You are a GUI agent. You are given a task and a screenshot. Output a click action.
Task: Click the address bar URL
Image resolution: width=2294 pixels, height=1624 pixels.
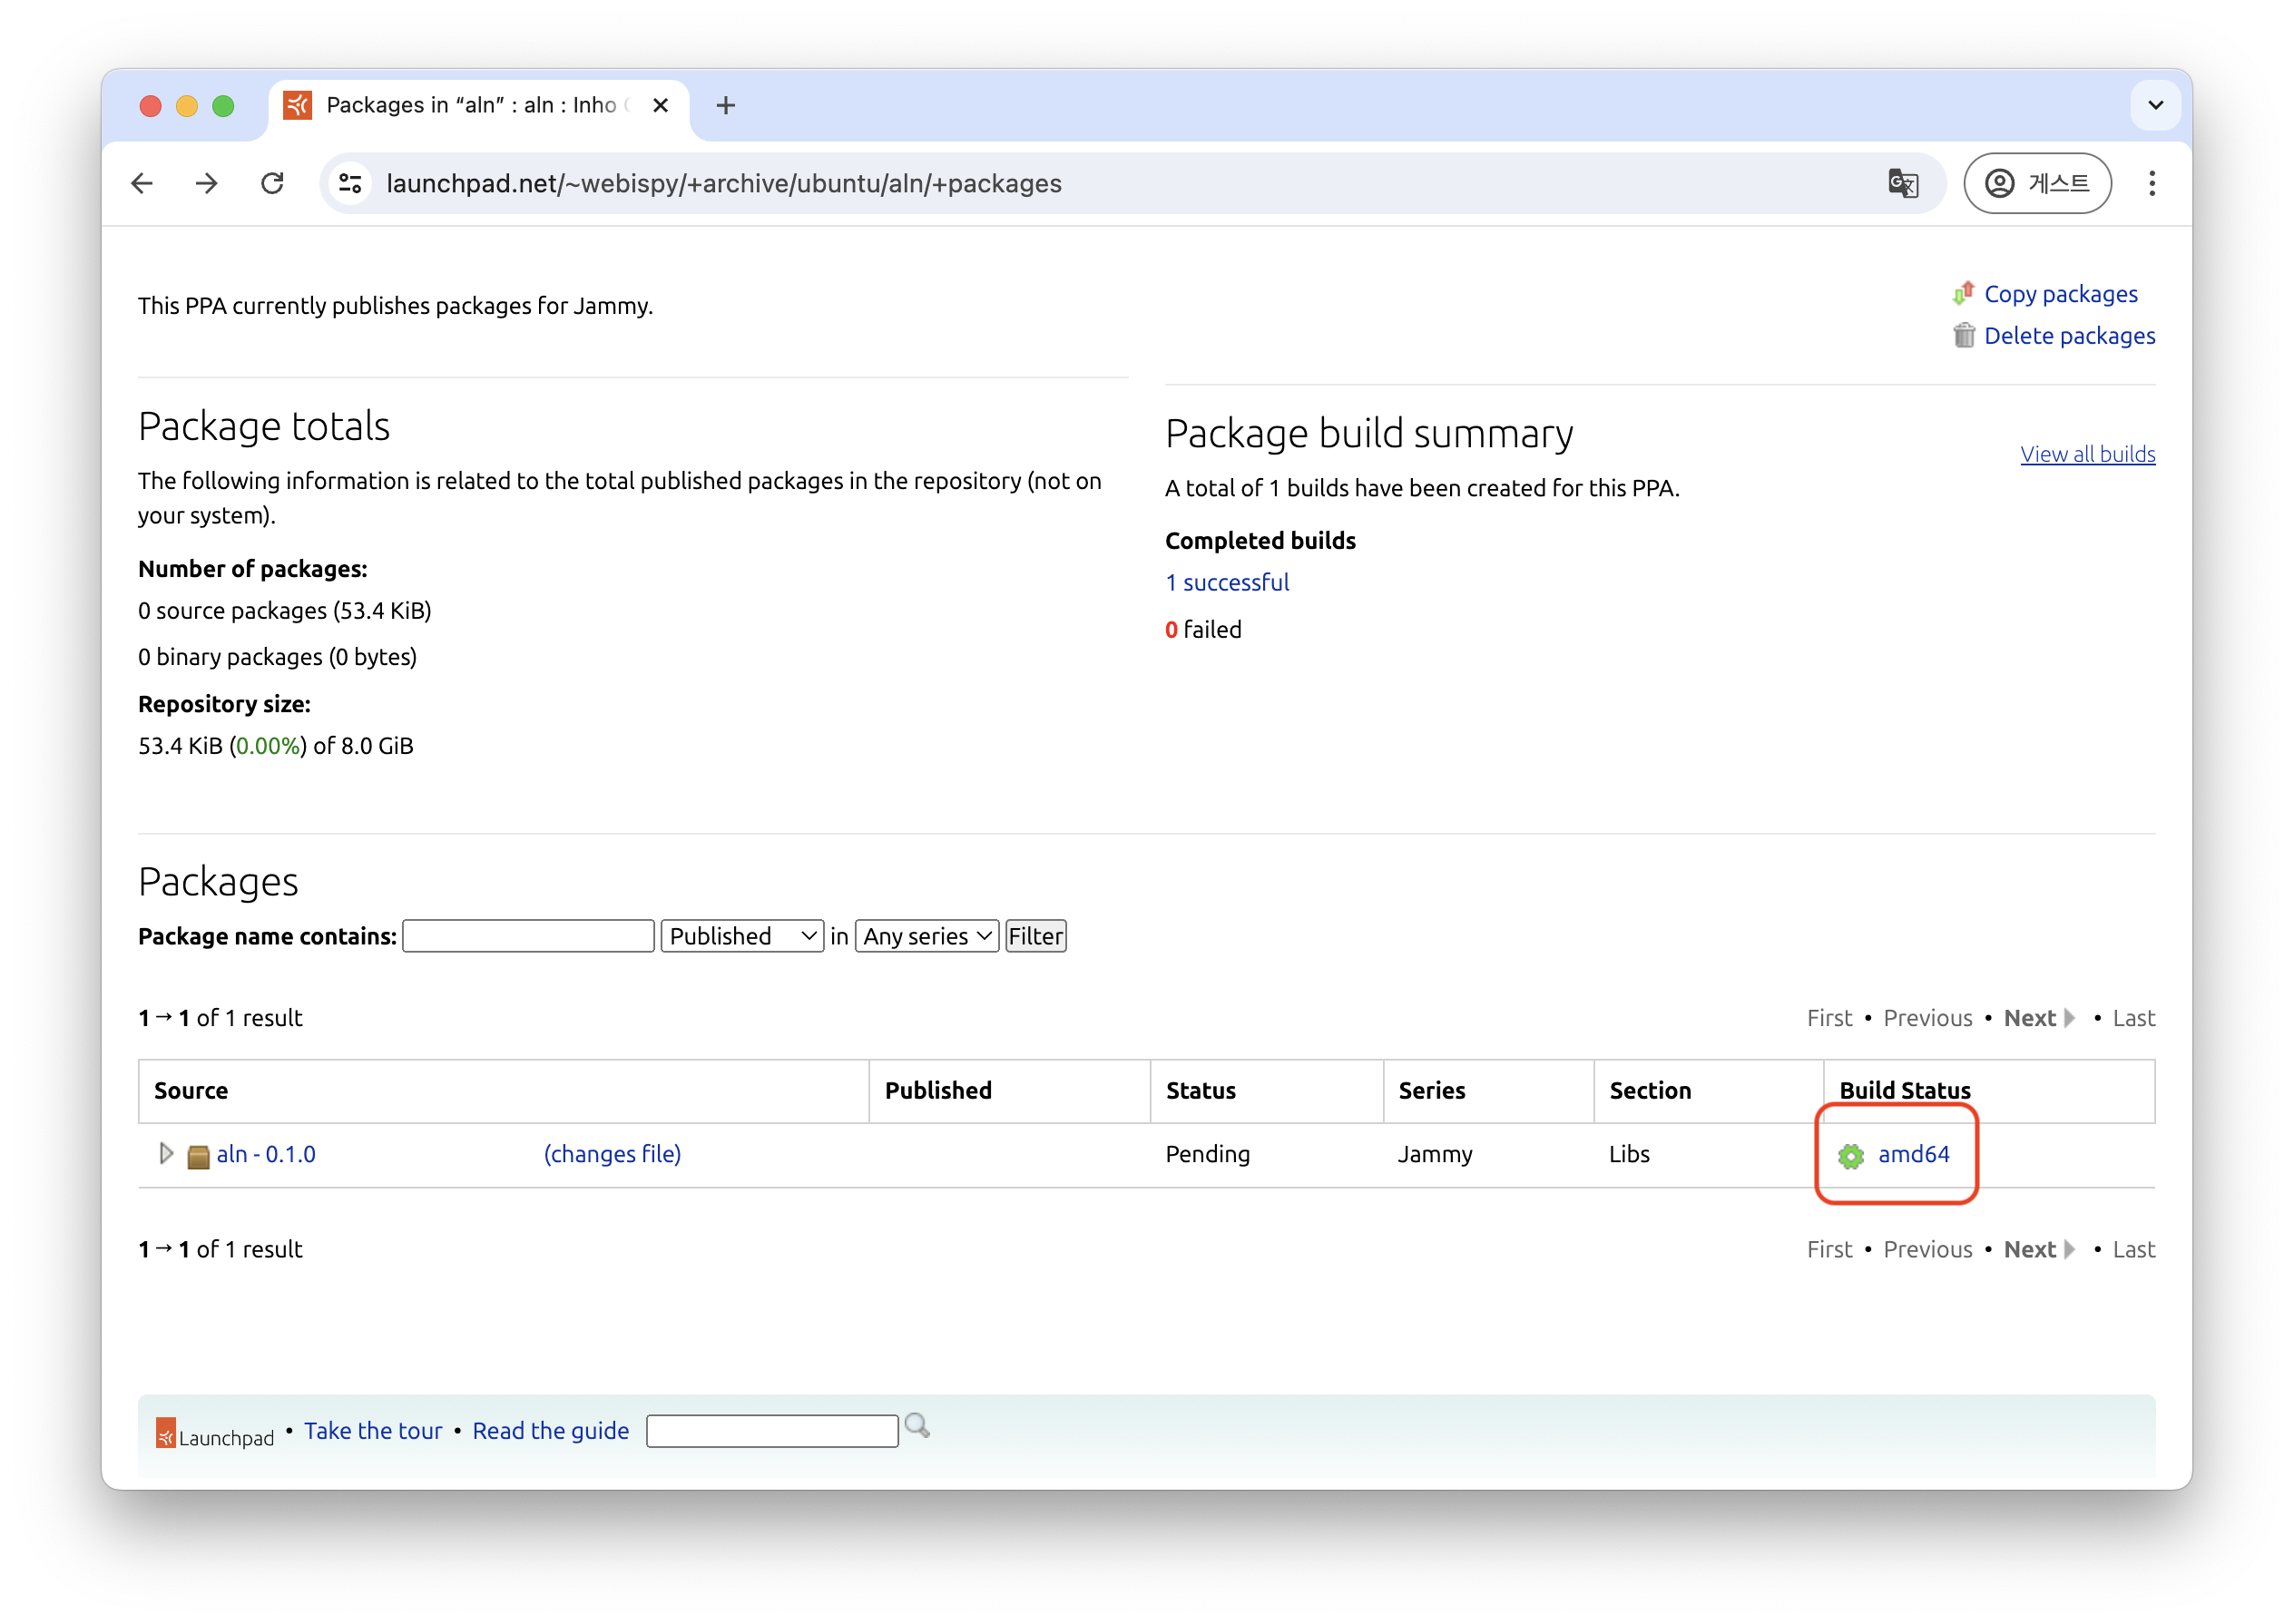pos(724,183)
